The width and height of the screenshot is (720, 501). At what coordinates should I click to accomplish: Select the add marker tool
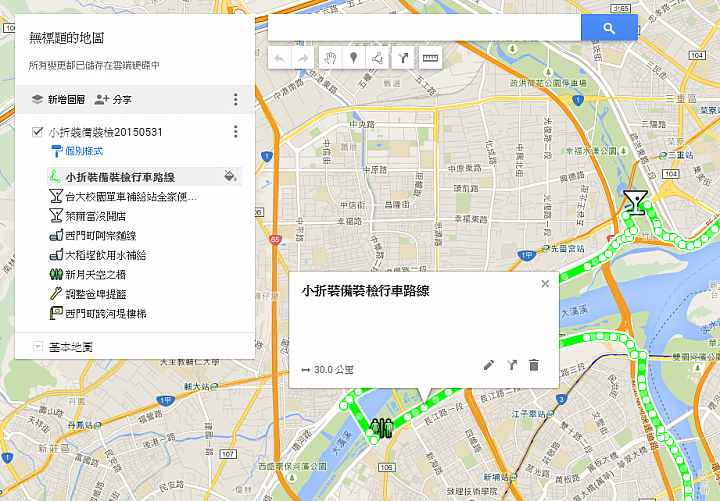tap(354, 58)
